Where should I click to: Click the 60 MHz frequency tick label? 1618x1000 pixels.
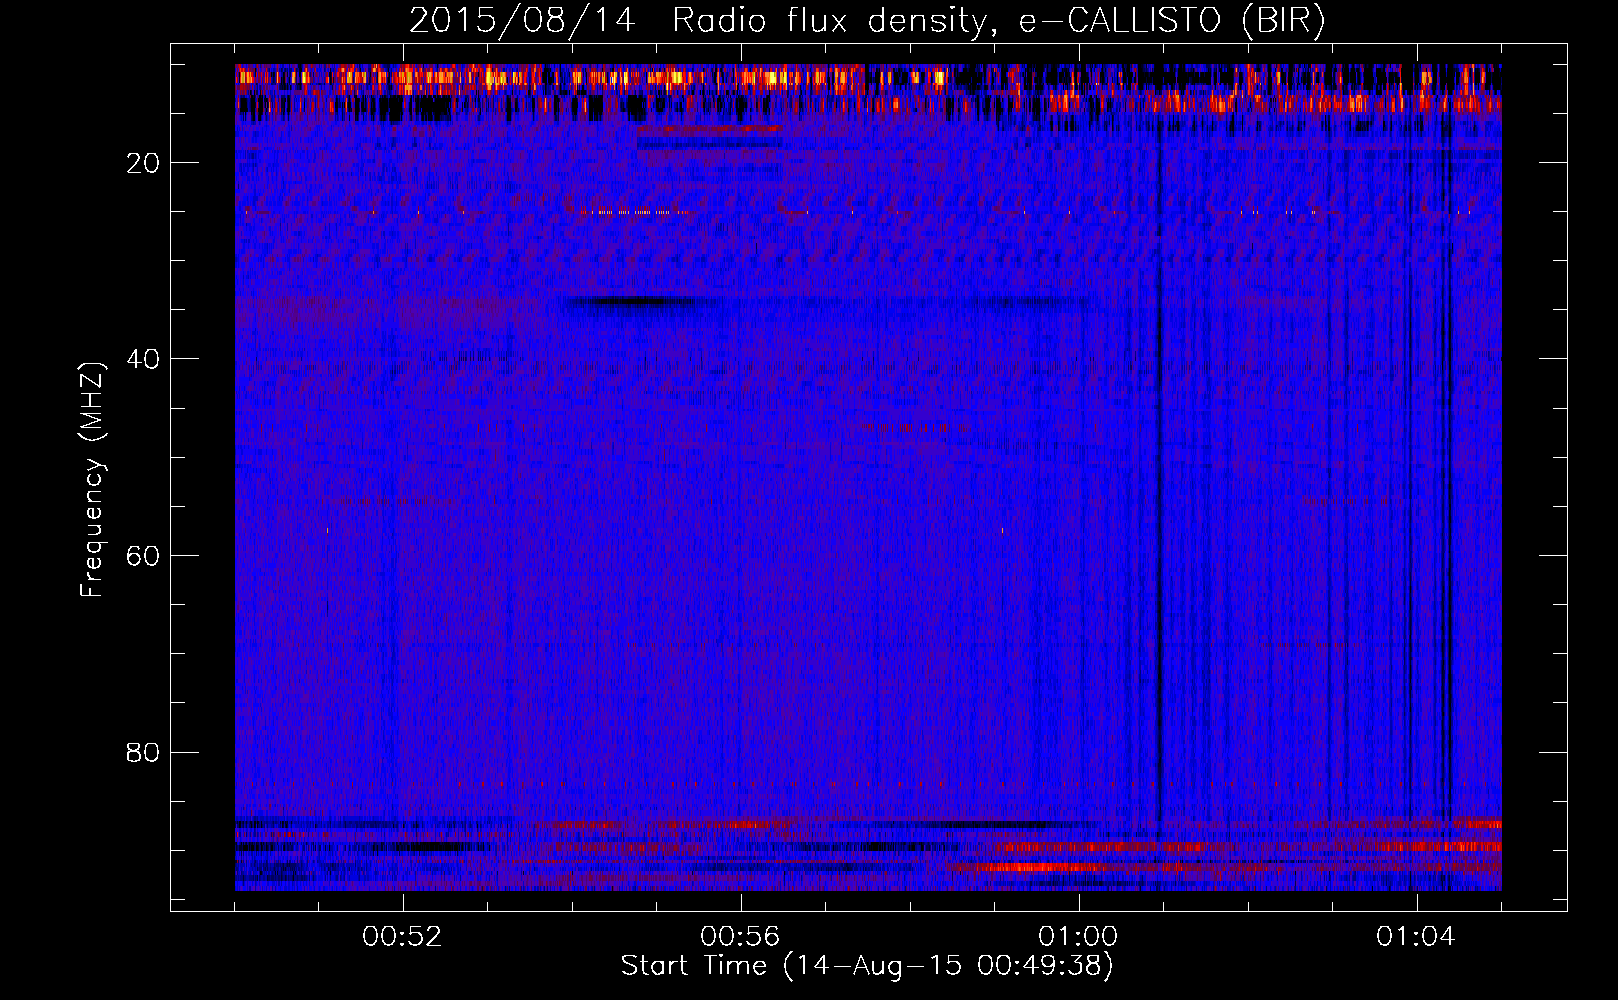(x=143, y=555)
